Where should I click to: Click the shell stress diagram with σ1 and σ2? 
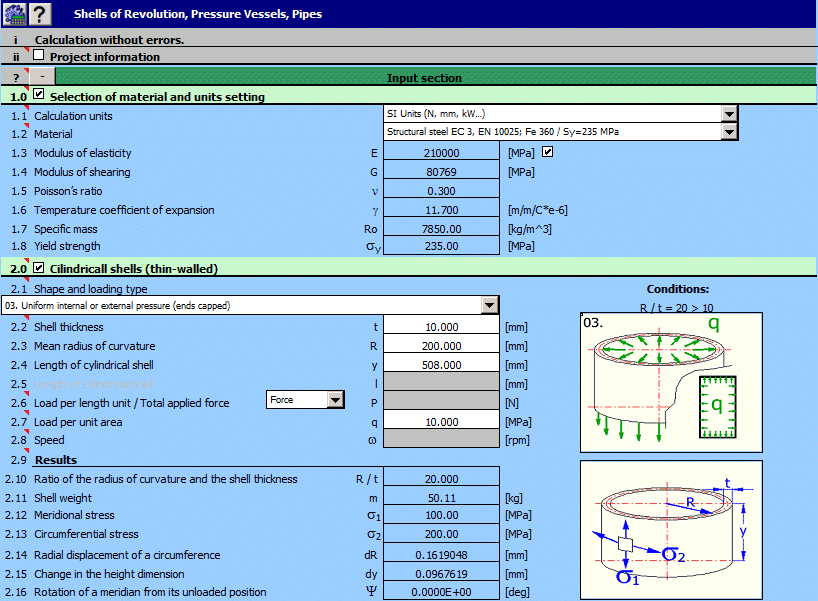tap(670, 528)
